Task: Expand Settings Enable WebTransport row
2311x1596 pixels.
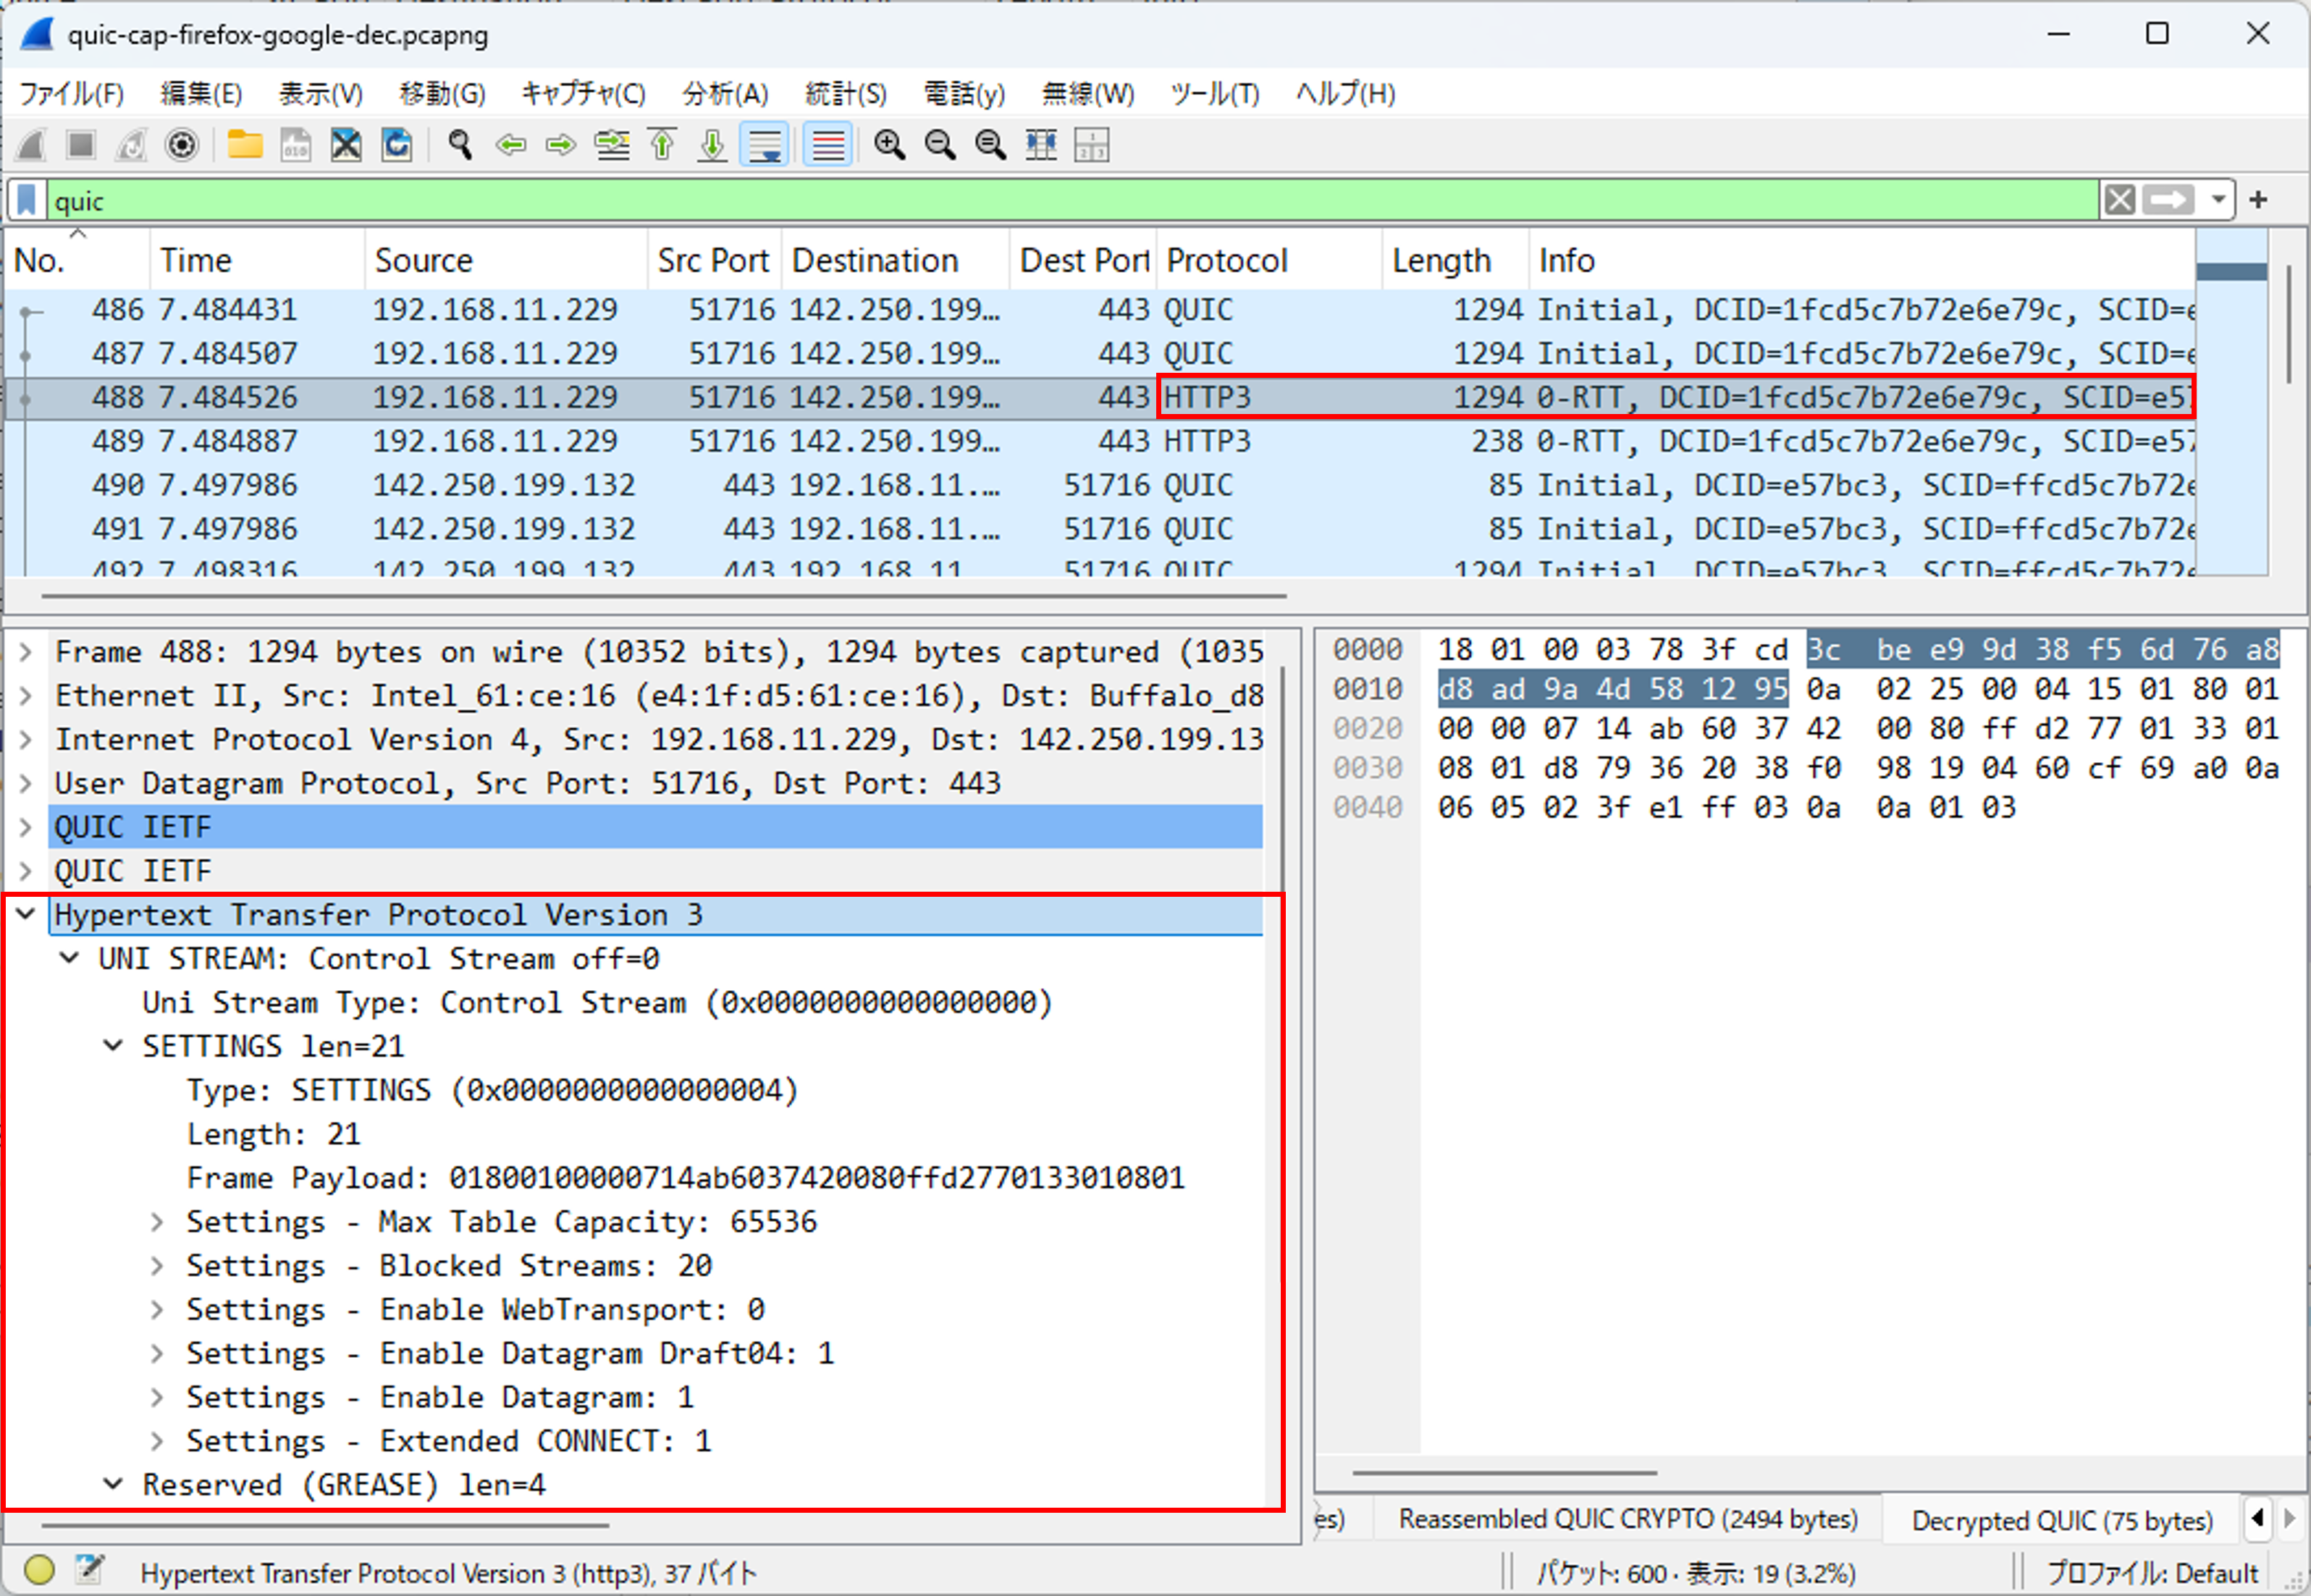Action: tap(157, 1310)
